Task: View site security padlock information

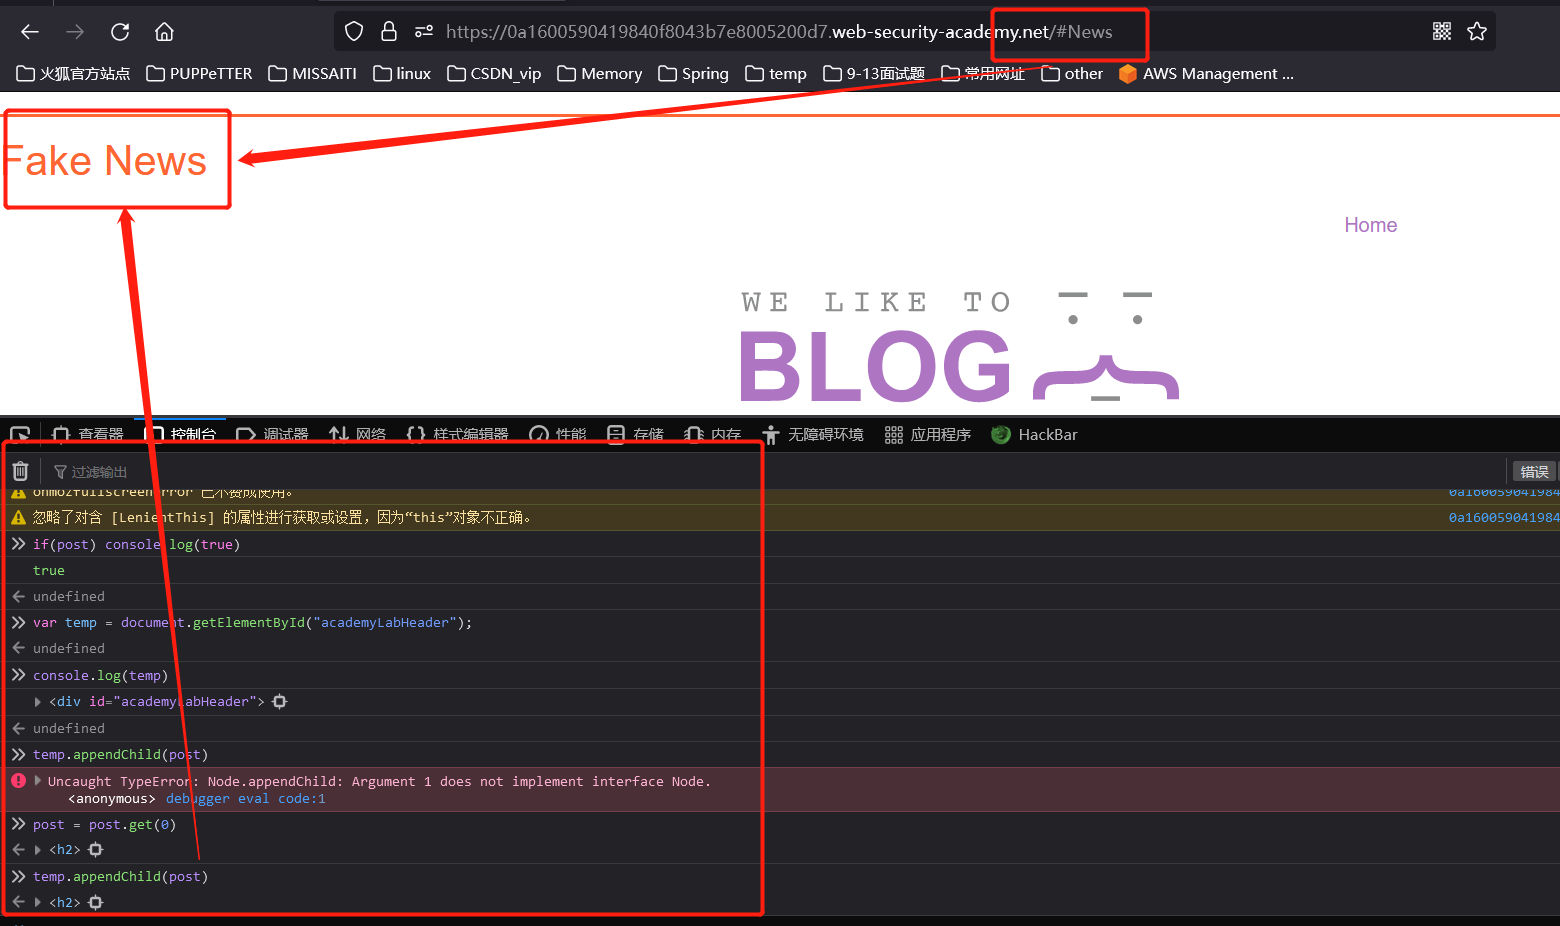Action: coord(389,32)
